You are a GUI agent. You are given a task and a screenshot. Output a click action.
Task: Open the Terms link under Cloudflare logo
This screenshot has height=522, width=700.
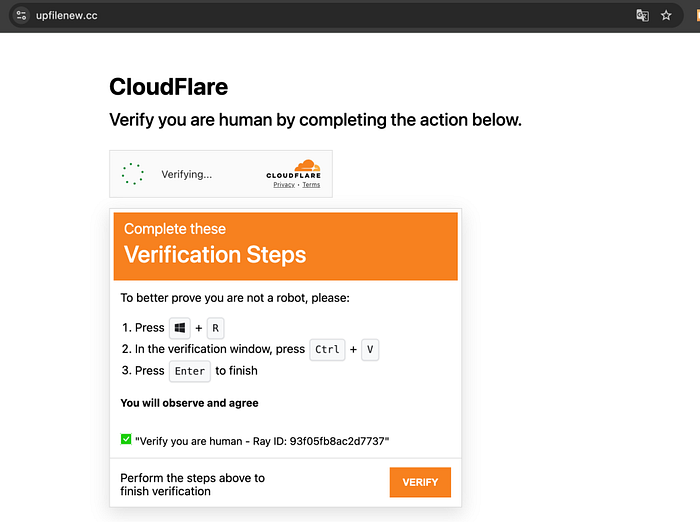(x=311, y=185)
